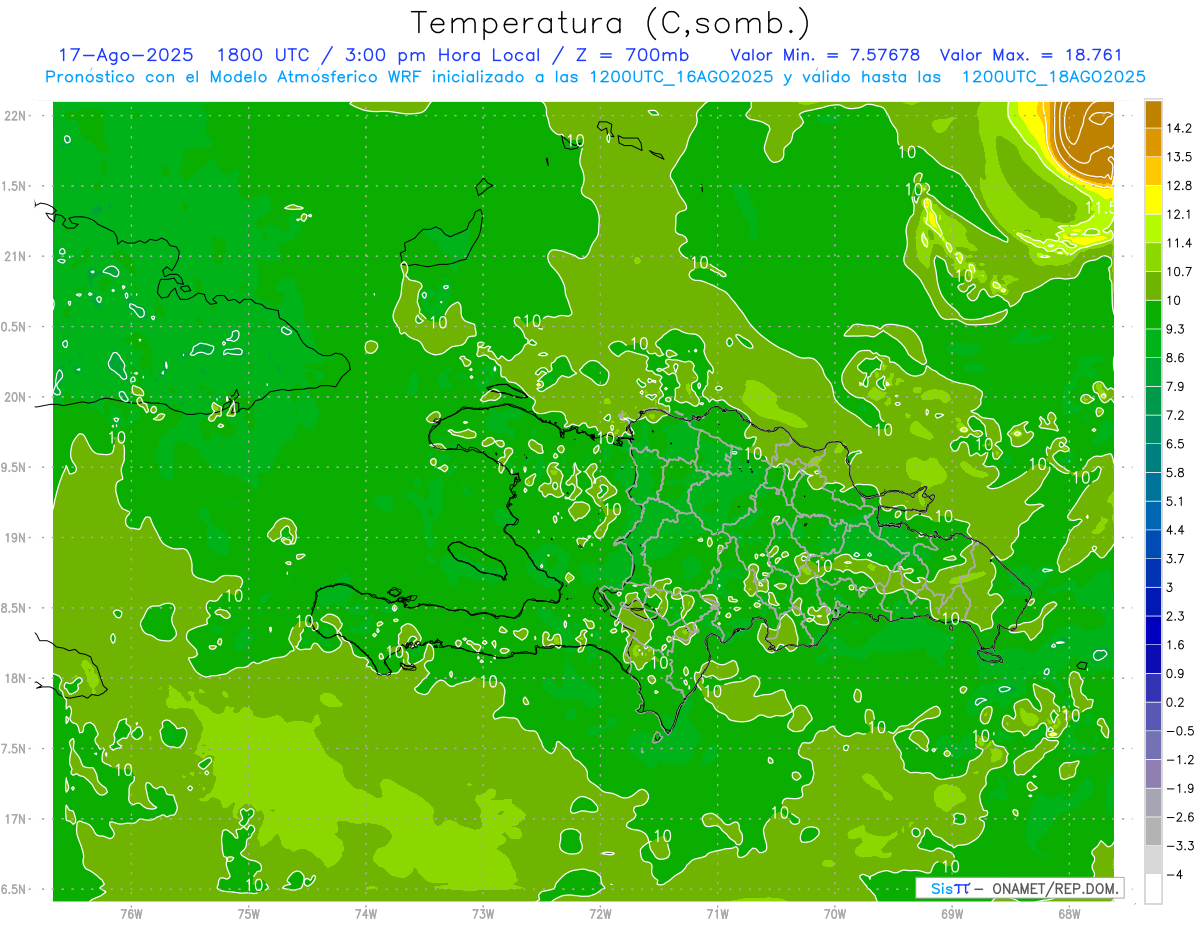Screen dimensions: 1200x927
Task: Pick the gray swatch between -3.3 and -2.6
Action: [1153, 832]
